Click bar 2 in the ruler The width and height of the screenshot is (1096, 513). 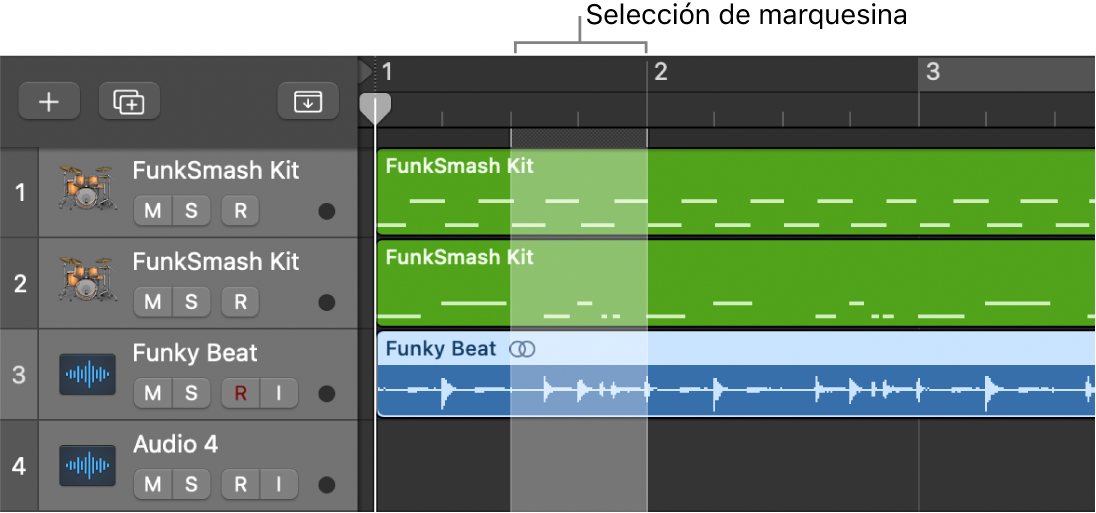tap(660, 72)
